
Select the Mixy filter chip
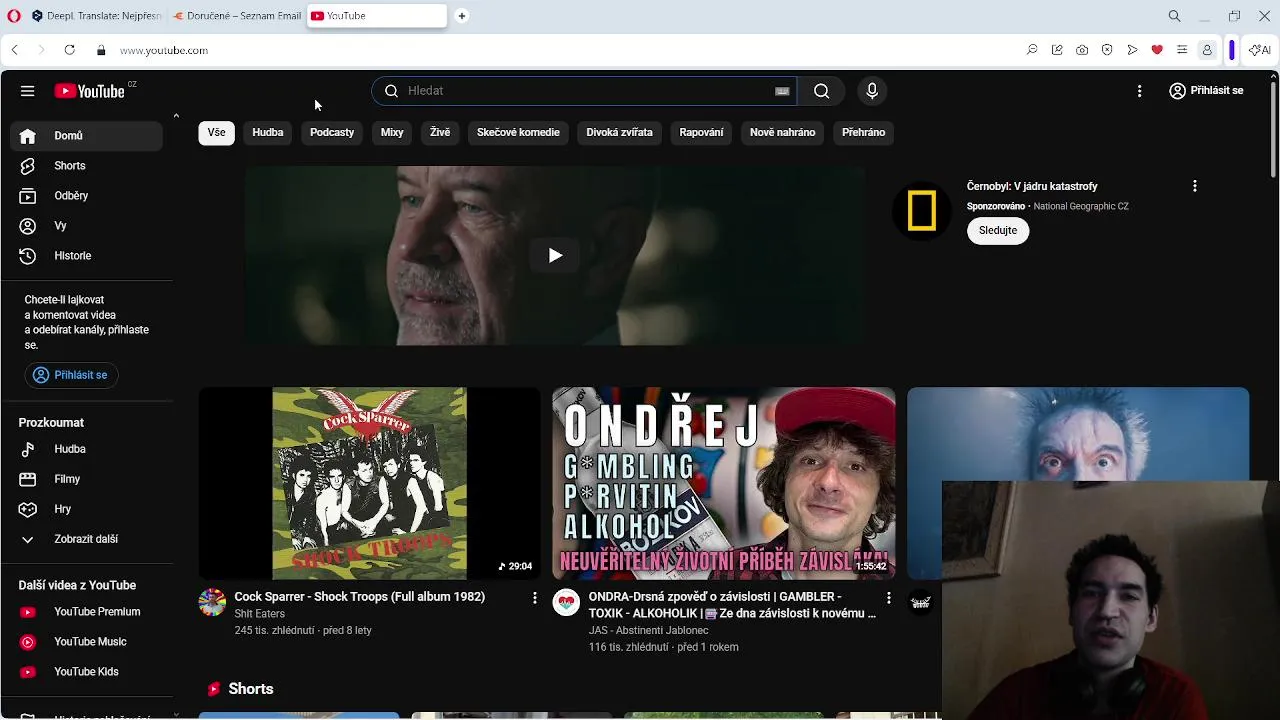tap(392, 132)
